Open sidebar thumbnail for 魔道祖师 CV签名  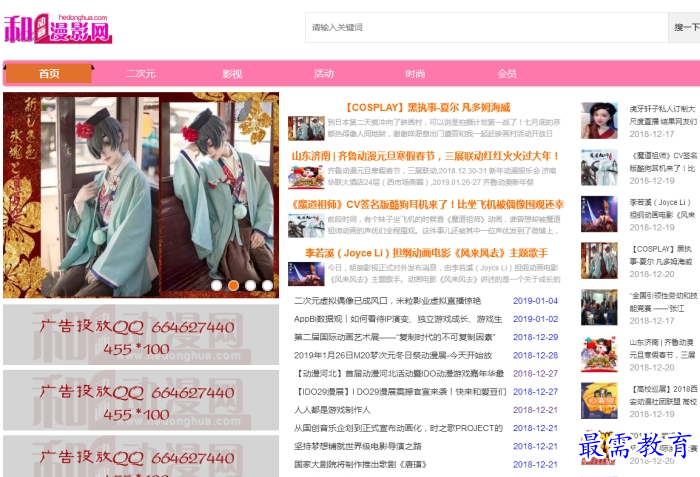(599, 167)
